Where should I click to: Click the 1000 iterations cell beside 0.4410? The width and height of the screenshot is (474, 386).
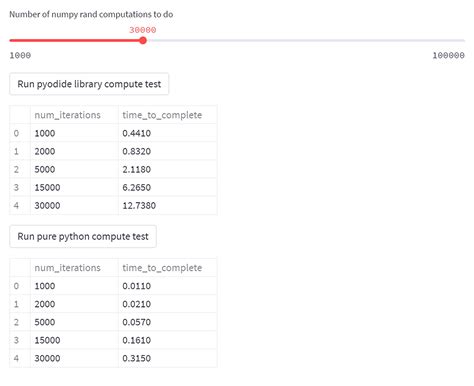point(74,133)
